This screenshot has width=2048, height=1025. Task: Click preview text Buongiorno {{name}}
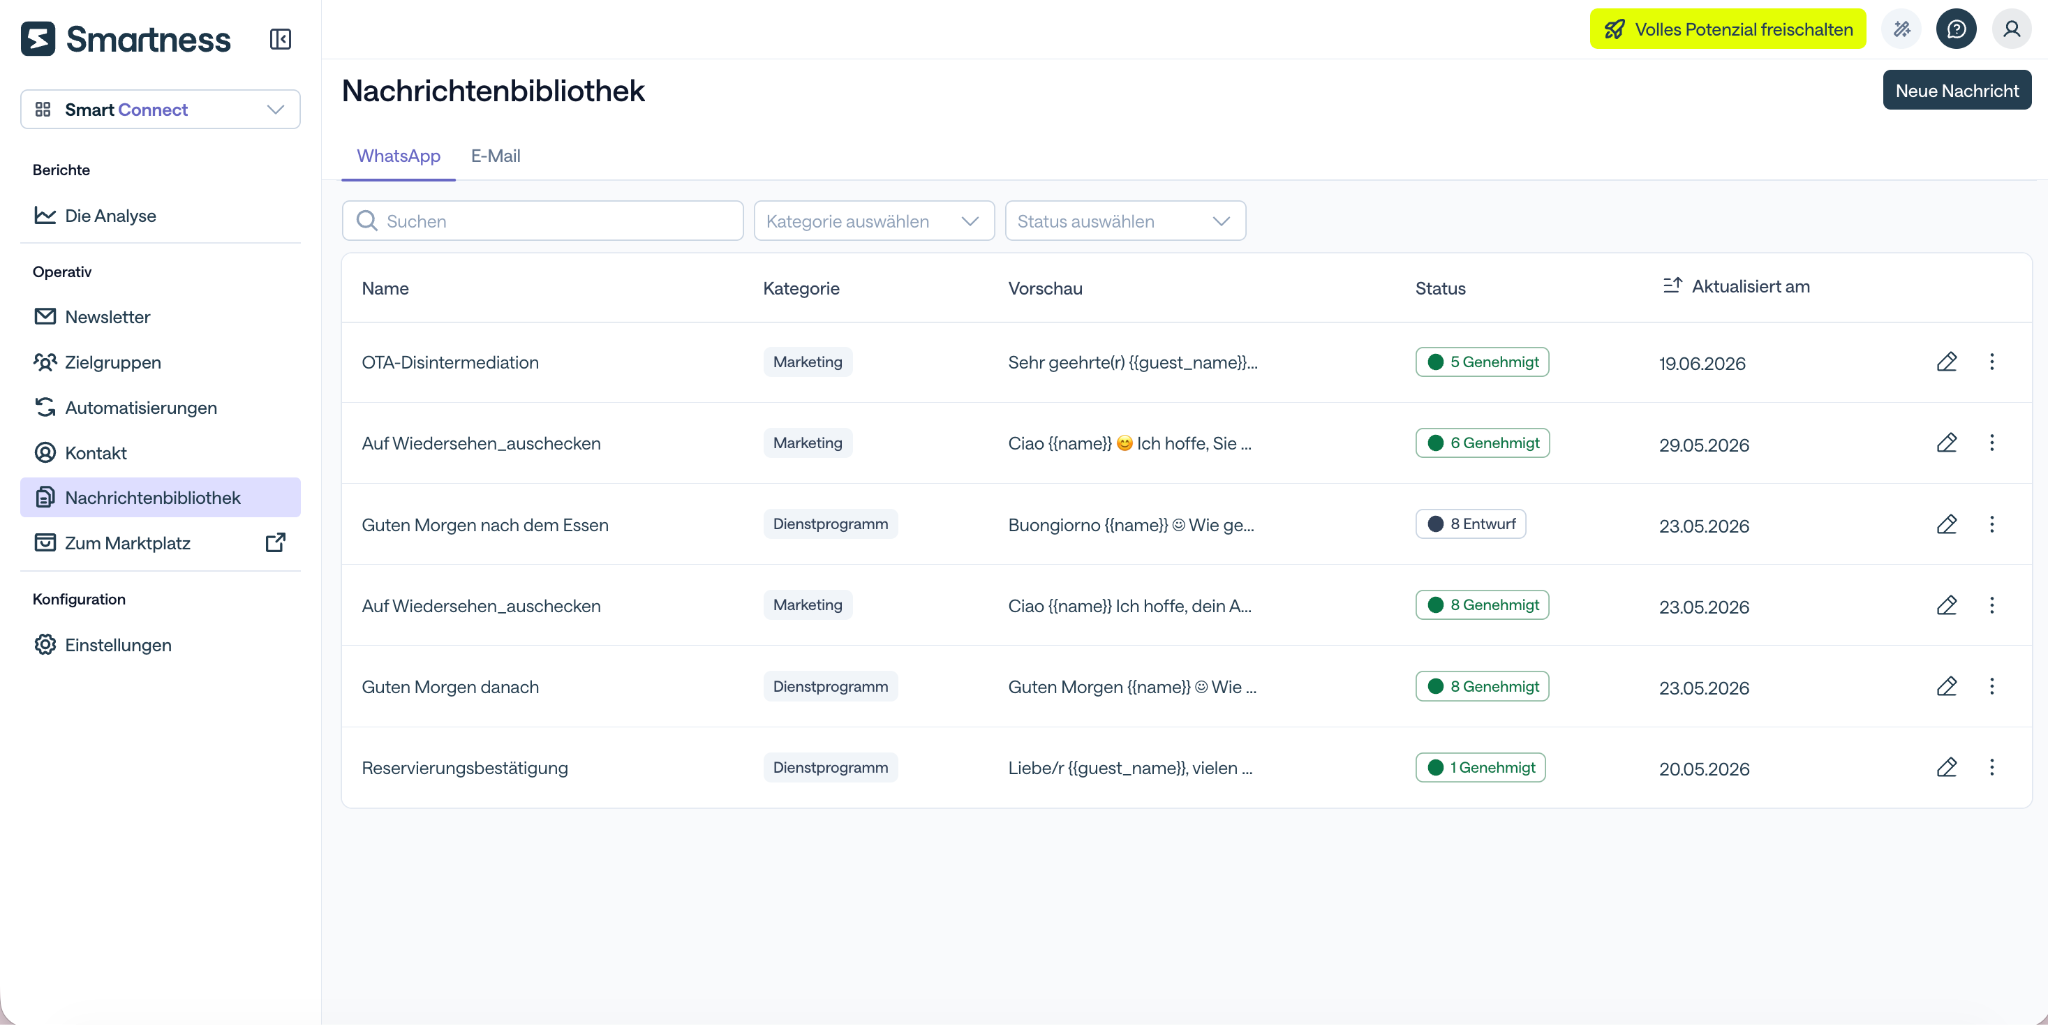click(x=1131, y=525)
